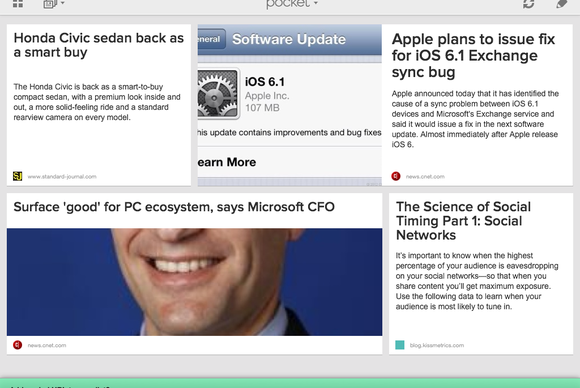Click the cnet favicon on the Apple article

(396, 176)
